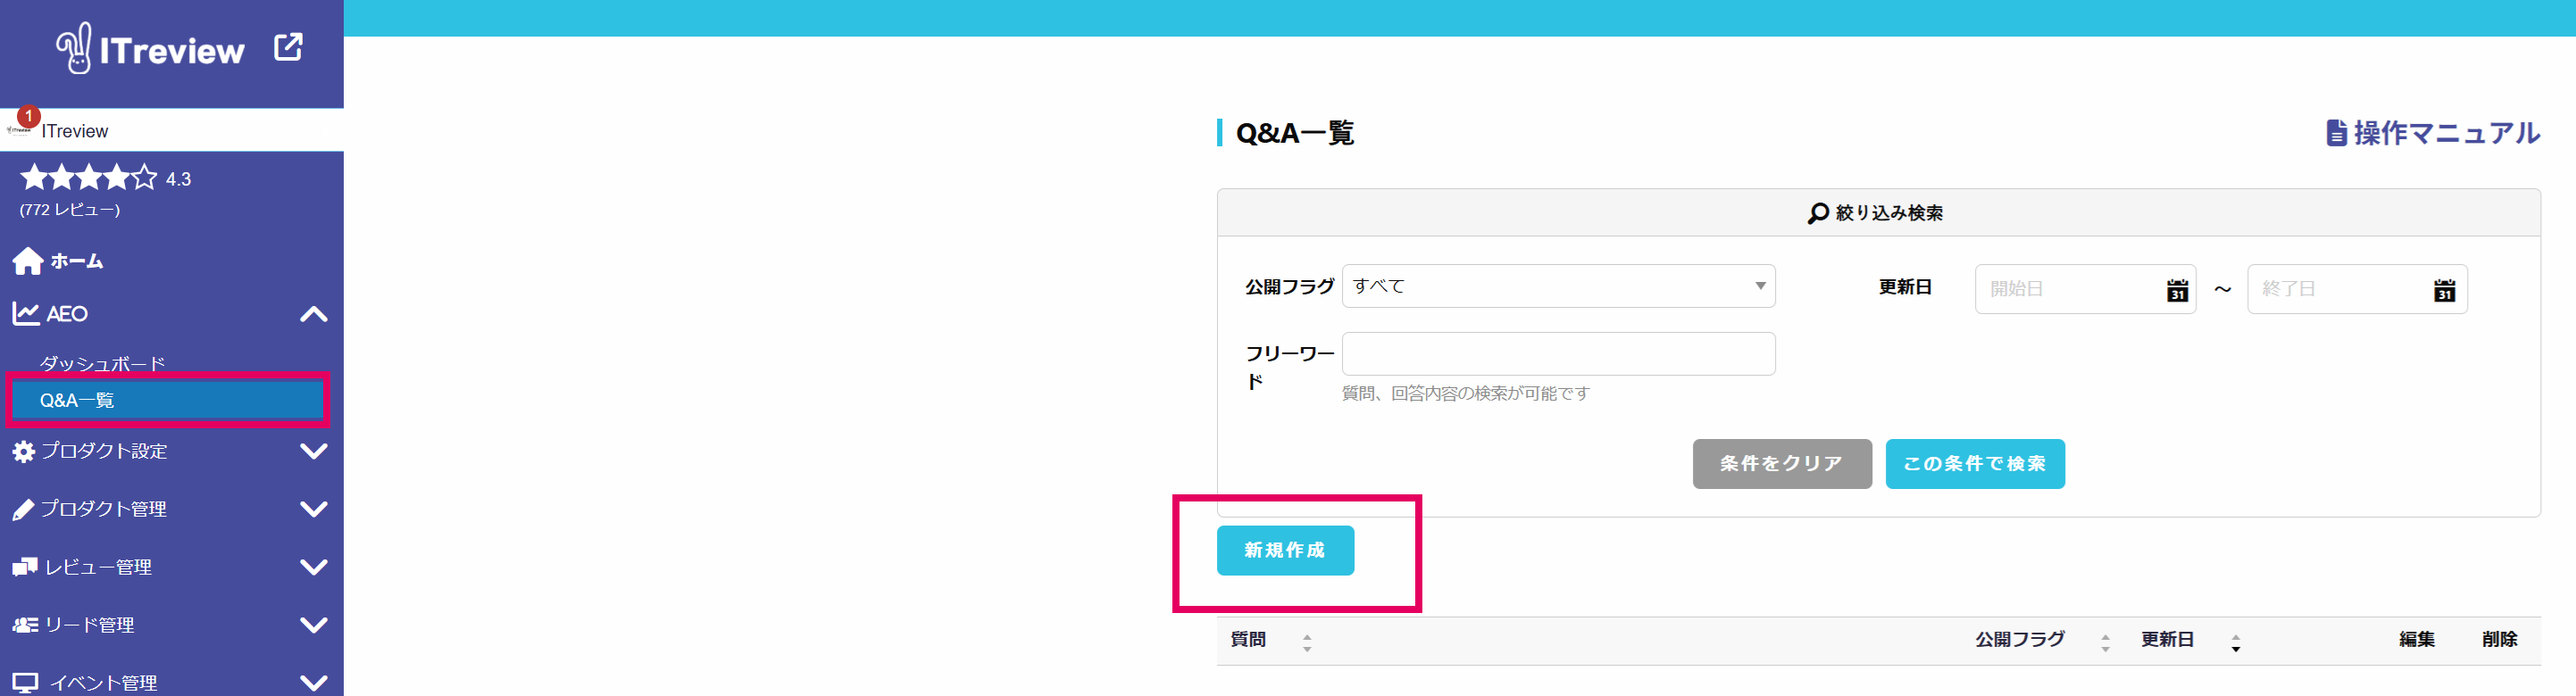Click the home icon in sidebar

click(x=28, y=261)
